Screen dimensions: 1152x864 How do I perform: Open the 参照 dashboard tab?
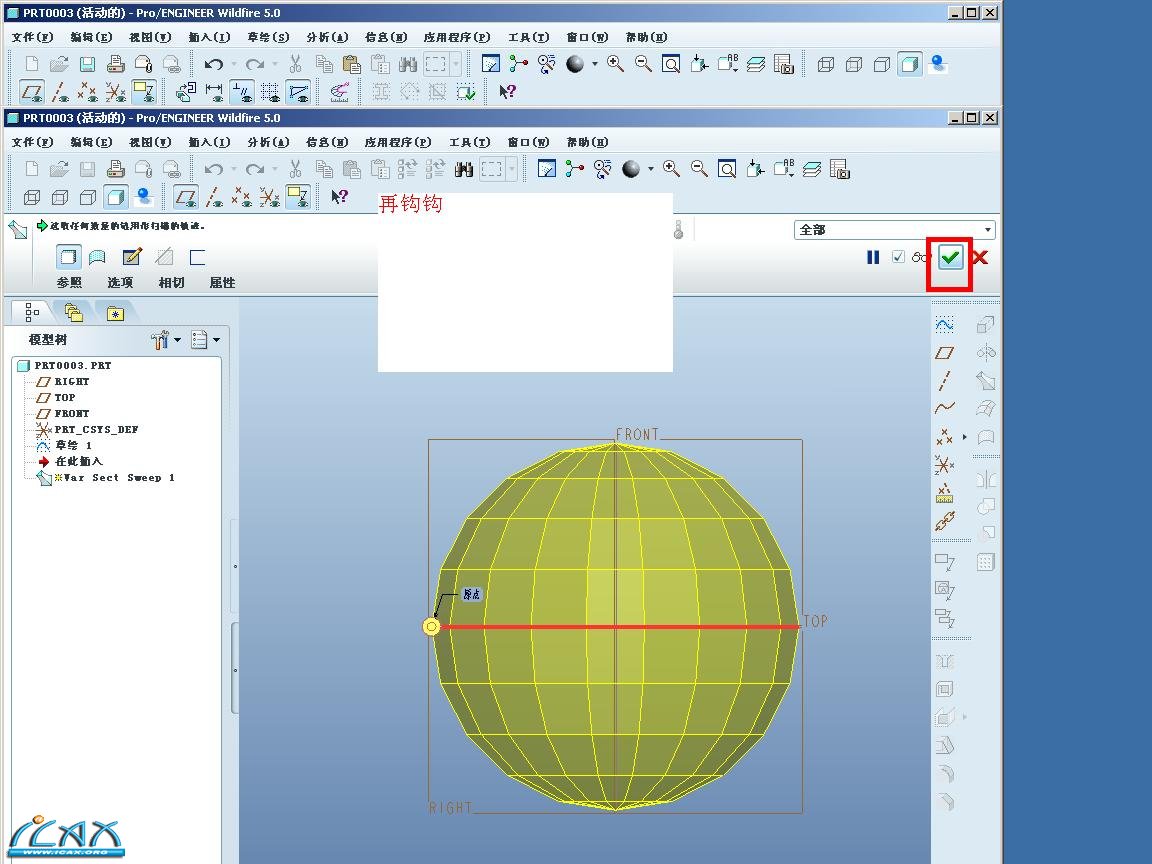pos(69,283)
